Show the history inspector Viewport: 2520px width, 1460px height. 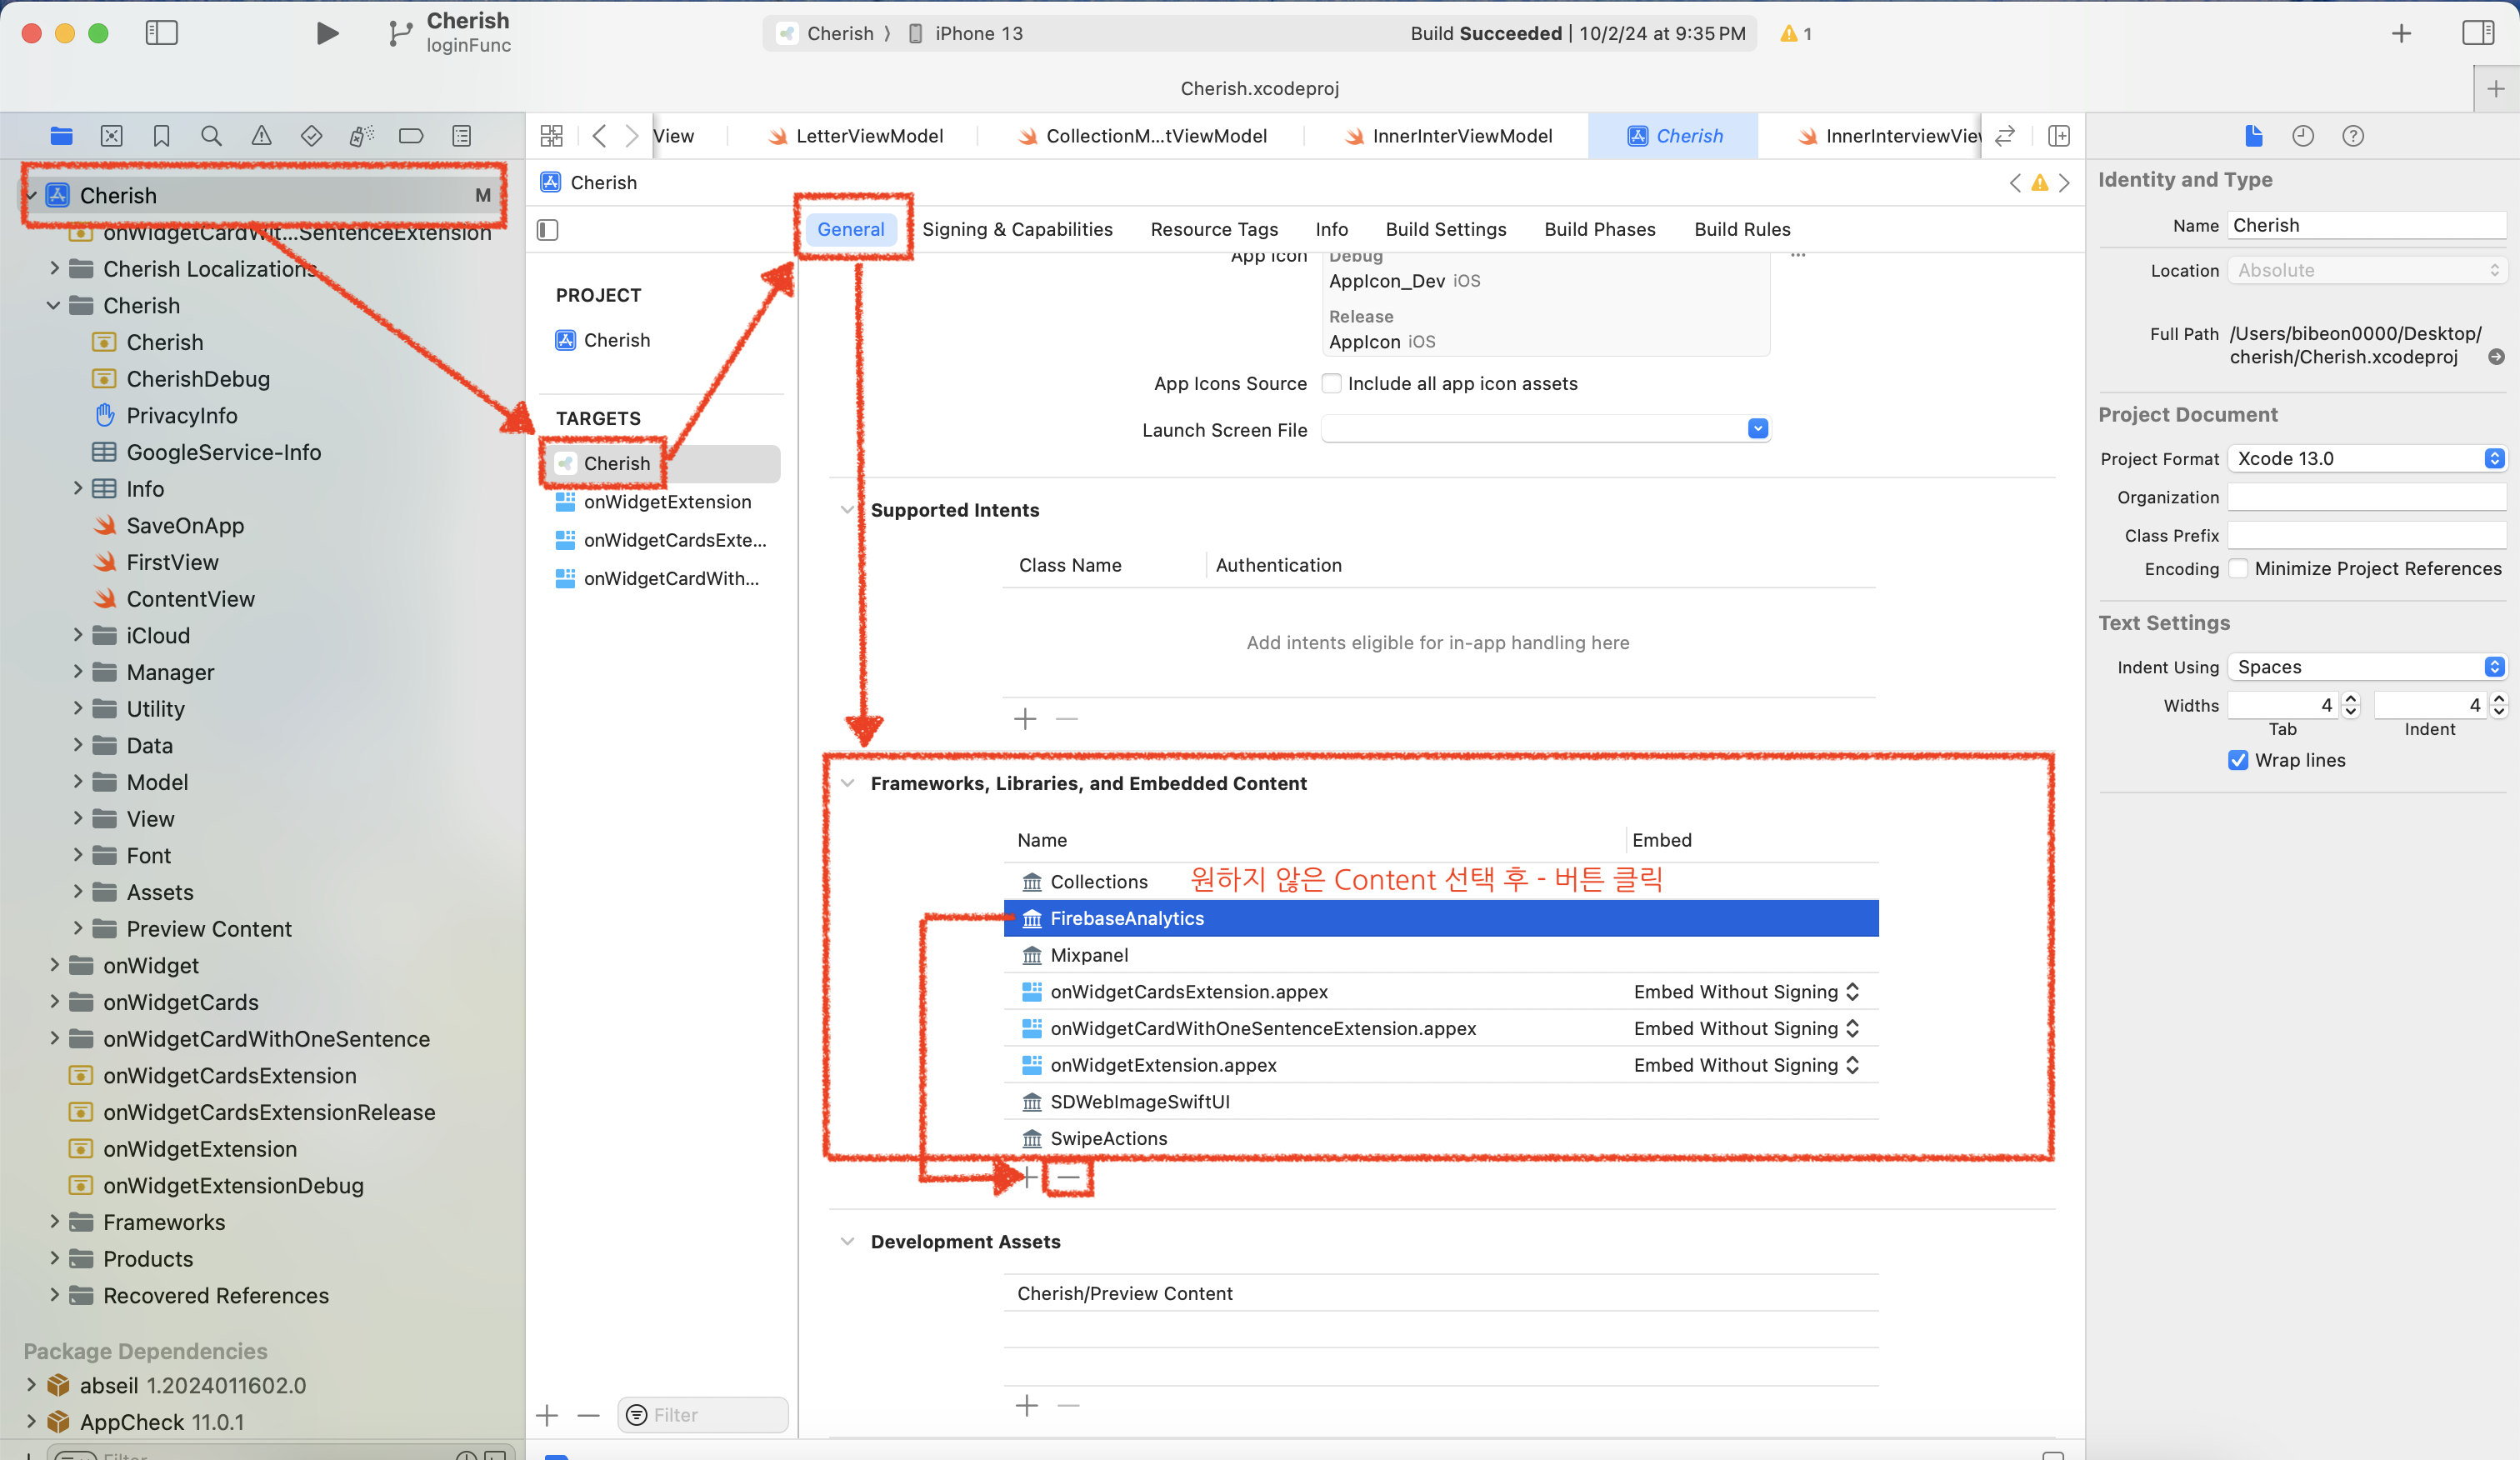[2303, 136]
